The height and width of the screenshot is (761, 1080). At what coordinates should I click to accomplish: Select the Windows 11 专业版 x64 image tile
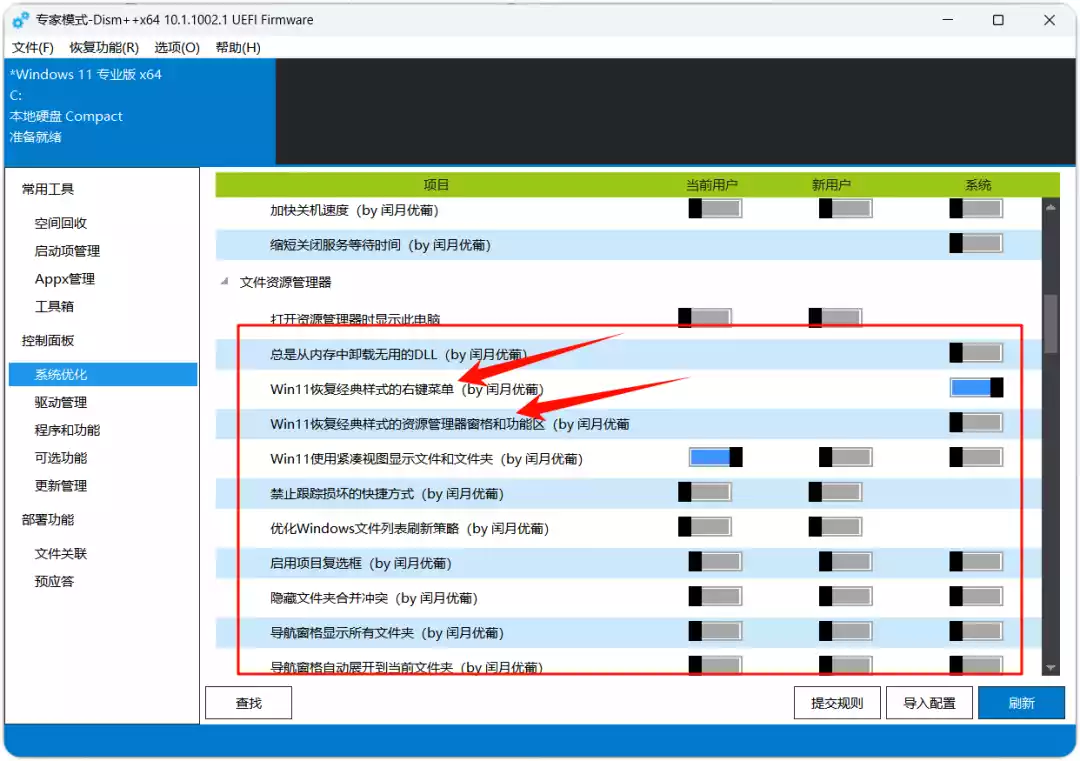tap(140, 112)
